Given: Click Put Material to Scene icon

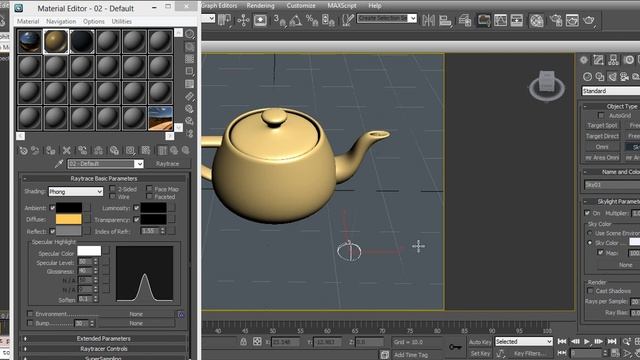Looking at the screenshot, I should pyautogui.click(x=36, y=151).
